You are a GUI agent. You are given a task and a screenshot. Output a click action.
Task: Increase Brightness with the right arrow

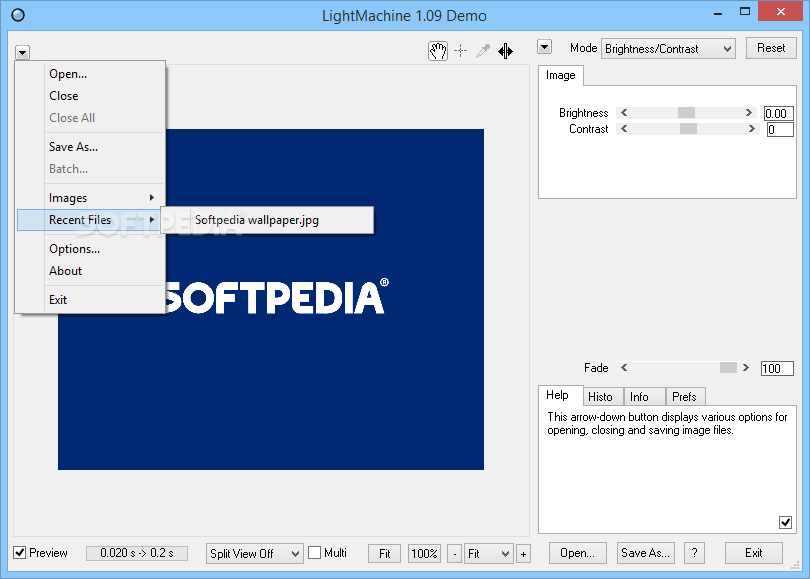pos(748,113)
